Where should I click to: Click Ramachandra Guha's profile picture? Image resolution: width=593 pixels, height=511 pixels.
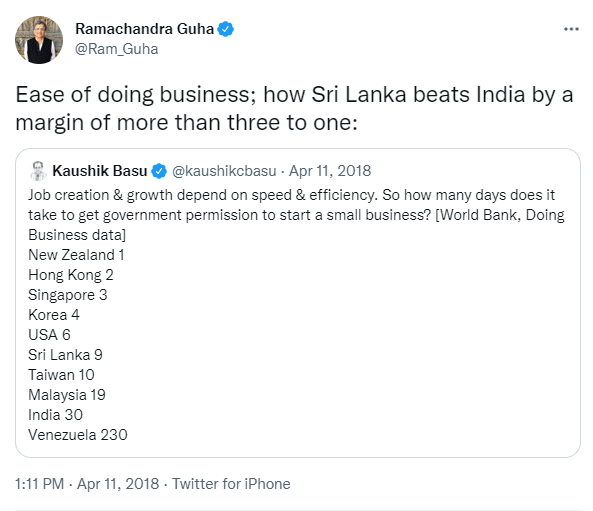pos(39,40)
